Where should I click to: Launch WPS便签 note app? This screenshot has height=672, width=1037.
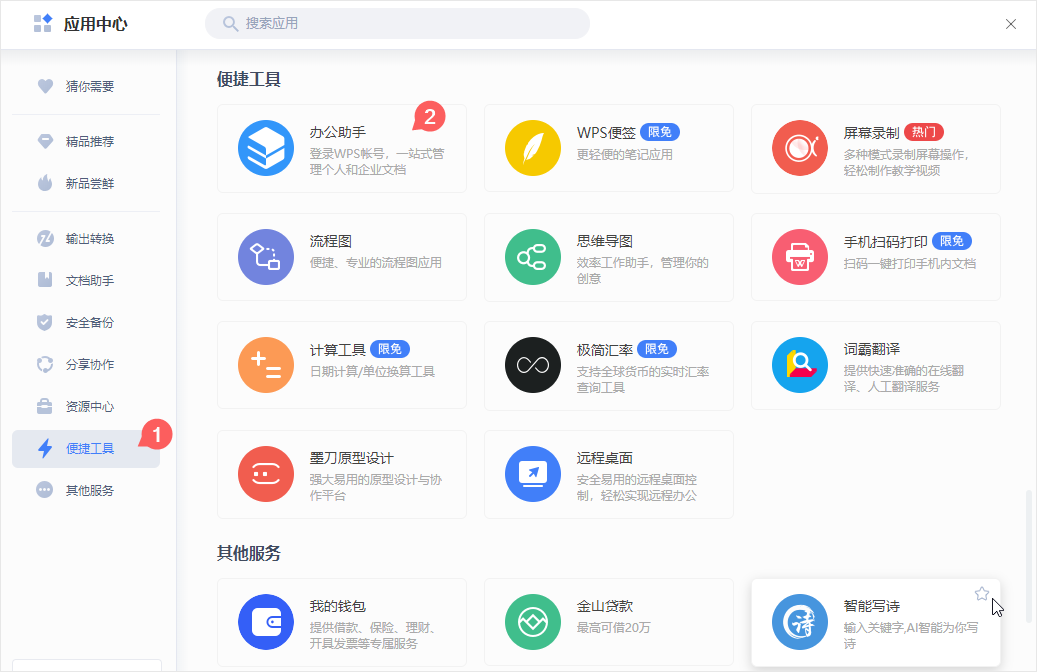pyautogui.click(x=532, y=147)
